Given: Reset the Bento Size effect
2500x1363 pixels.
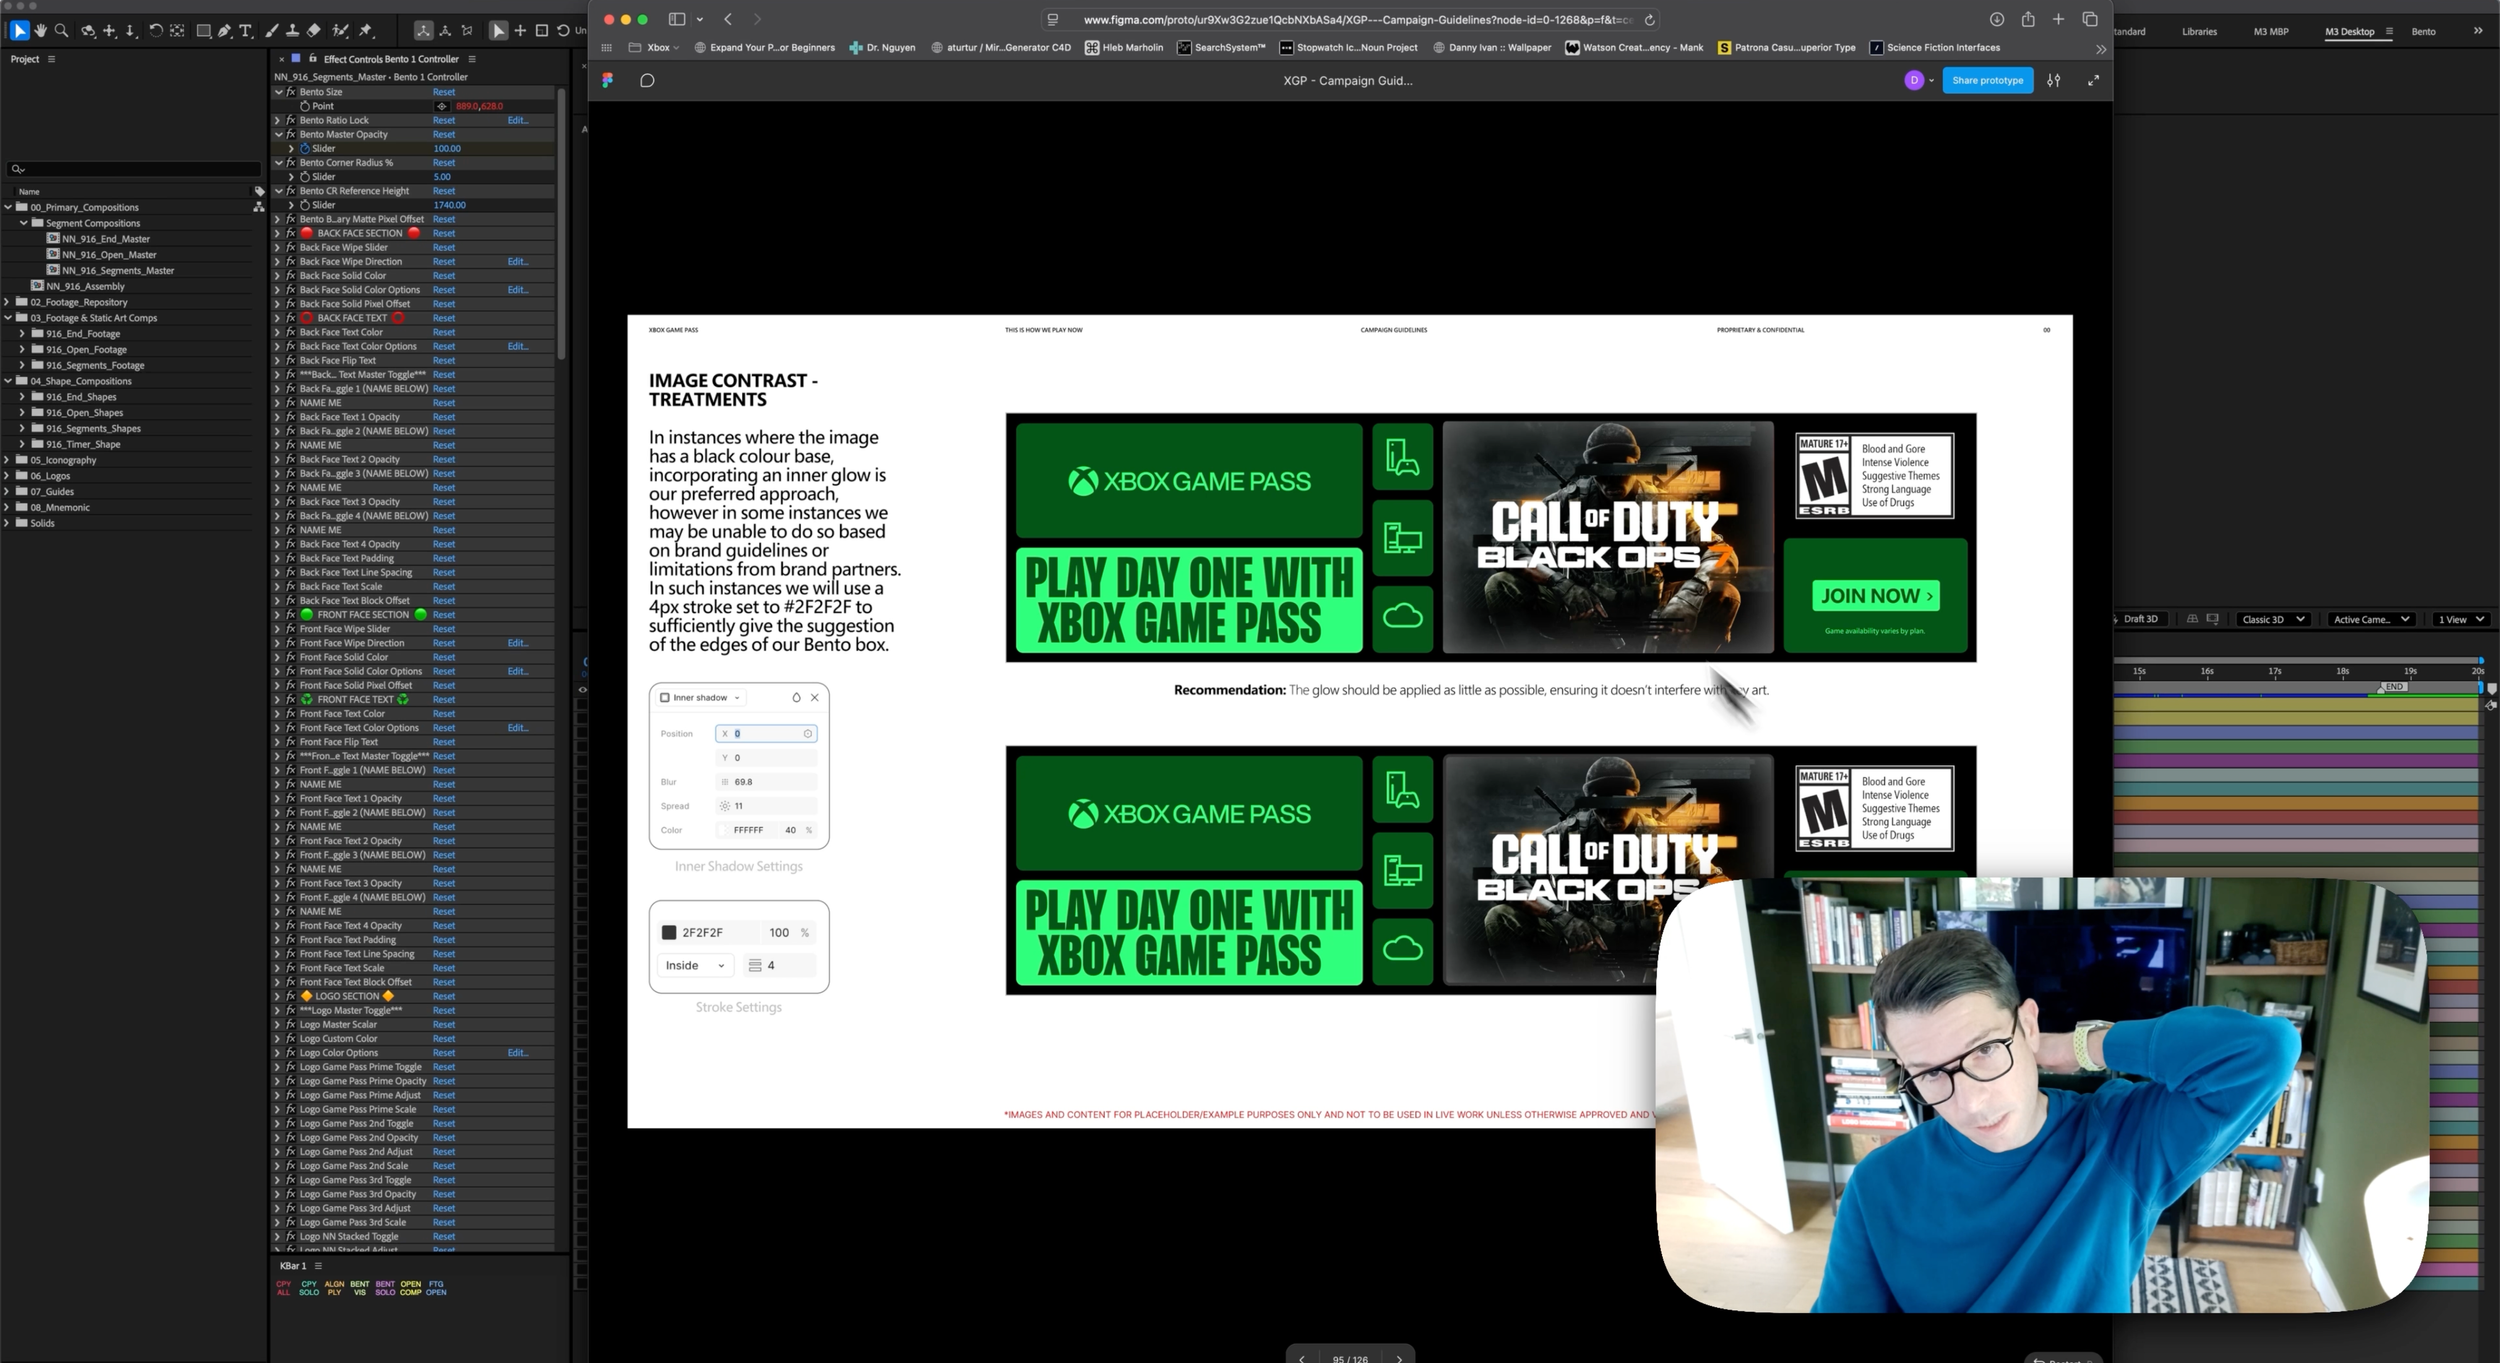Looking at the screenshot, I should click(x=444, y=92).
